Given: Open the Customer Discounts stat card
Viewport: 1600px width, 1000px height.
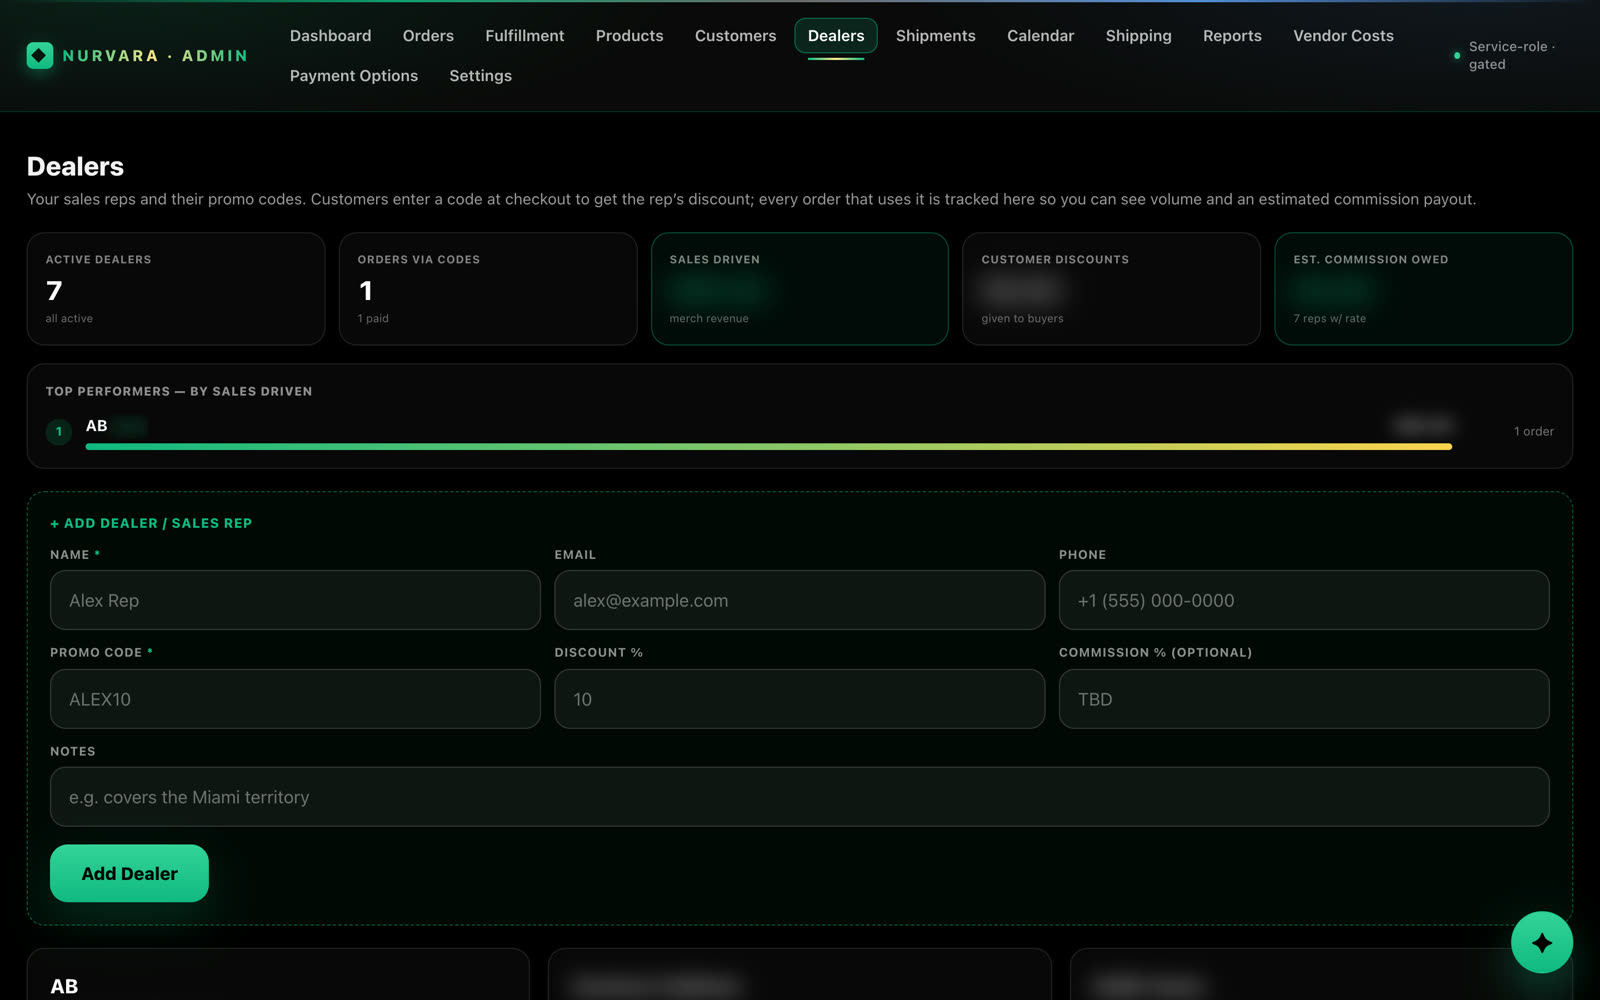Looking at the screenshot, I should click(1111, 289).
